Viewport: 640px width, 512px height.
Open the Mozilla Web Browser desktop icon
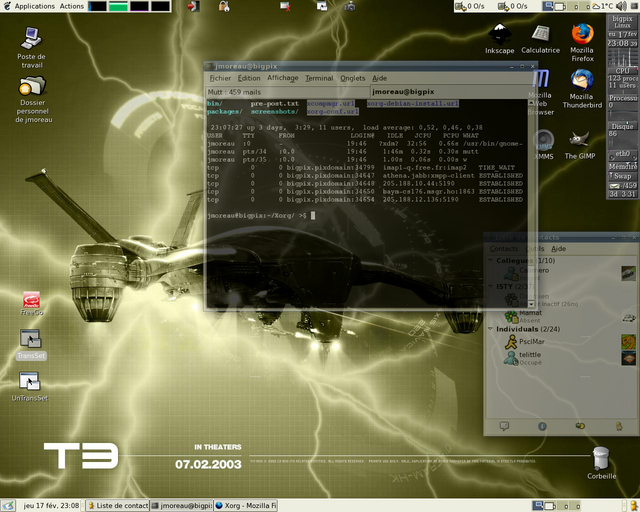[541, 93]
